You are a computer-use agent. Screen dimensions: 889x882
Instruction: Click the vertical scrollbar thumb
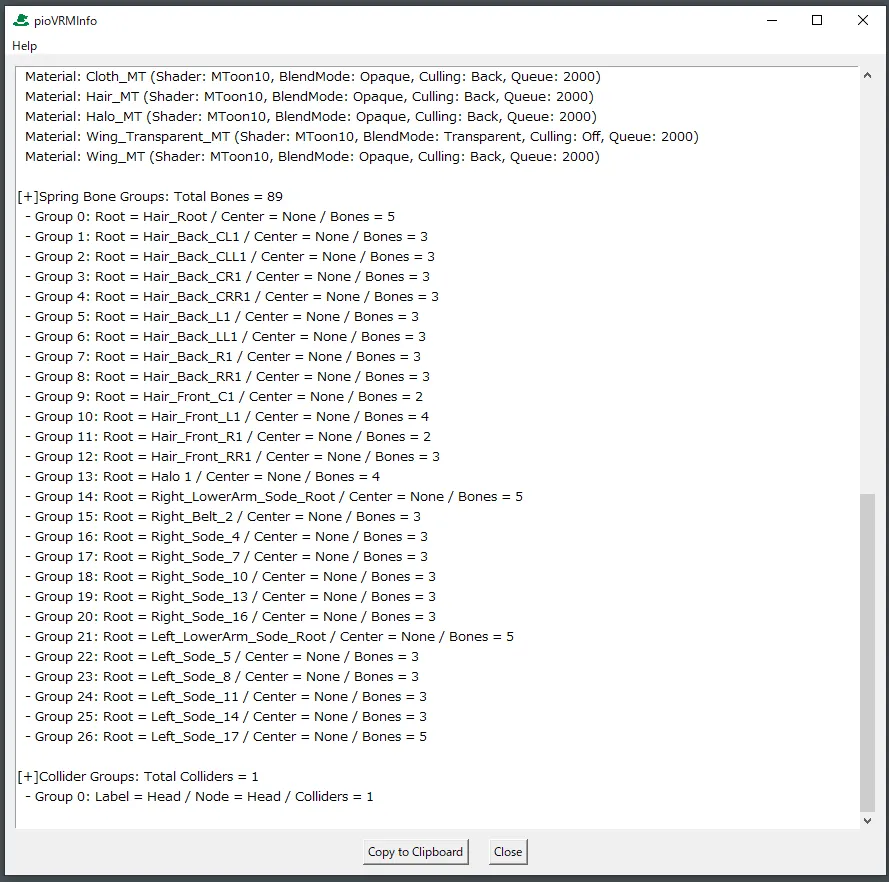point(867,652)
